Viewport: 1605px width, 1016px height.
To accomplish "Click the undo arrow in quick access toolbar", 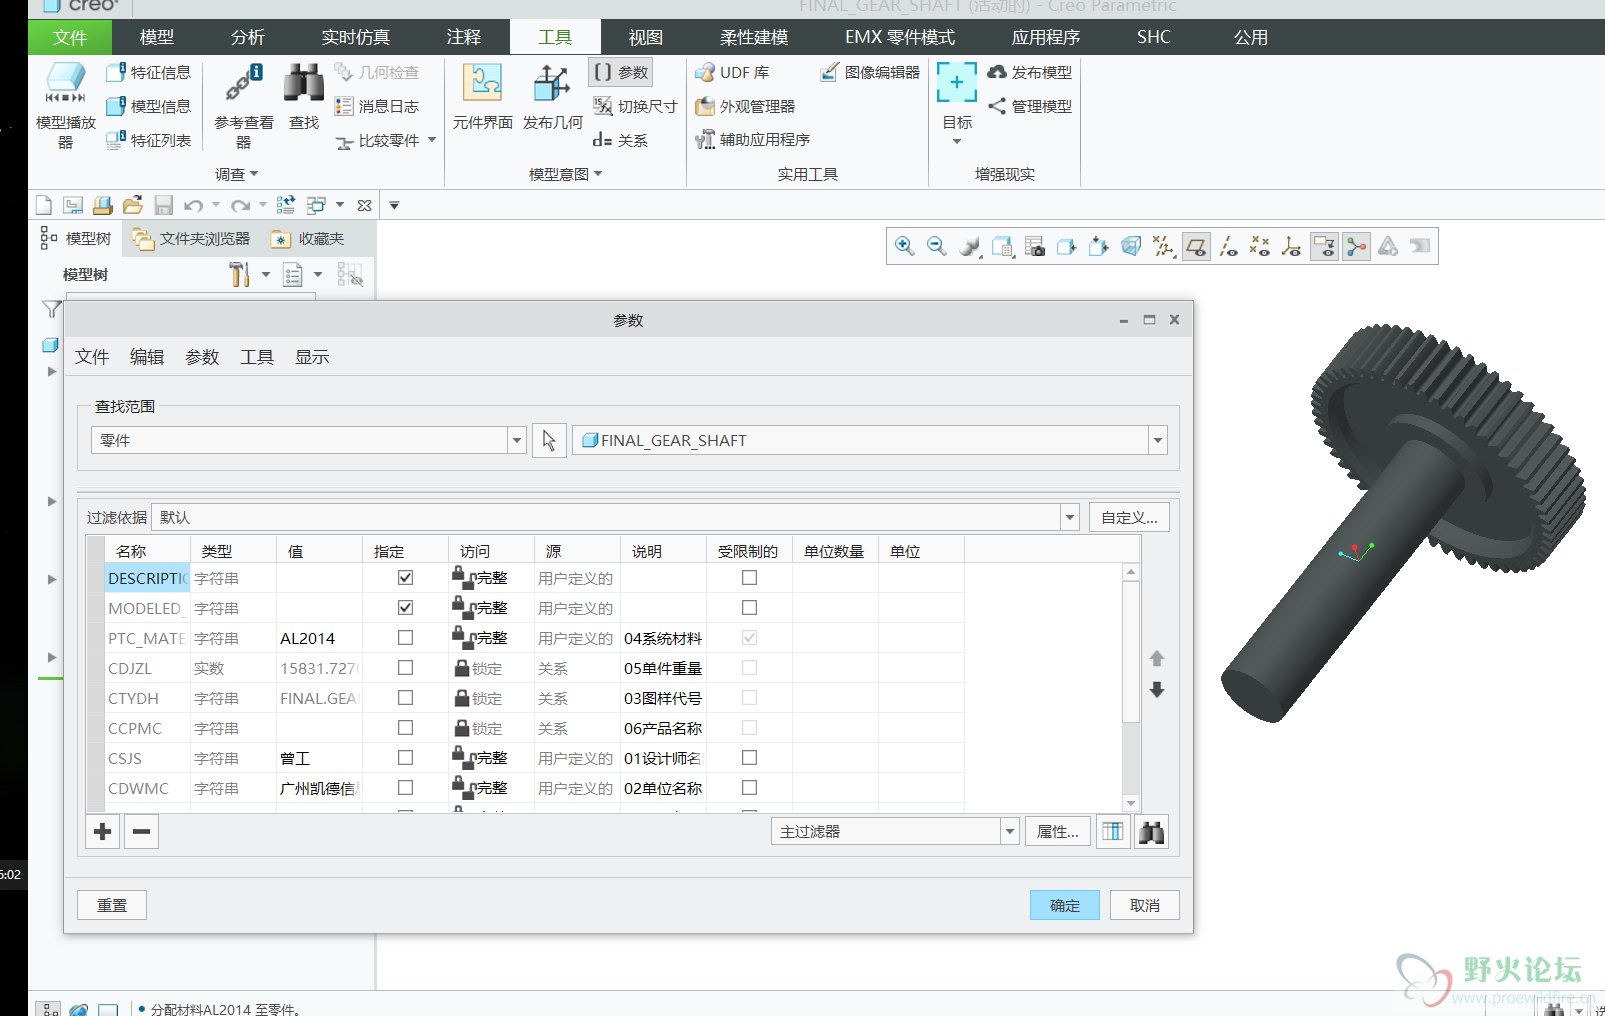I will (x=194, y=205).
